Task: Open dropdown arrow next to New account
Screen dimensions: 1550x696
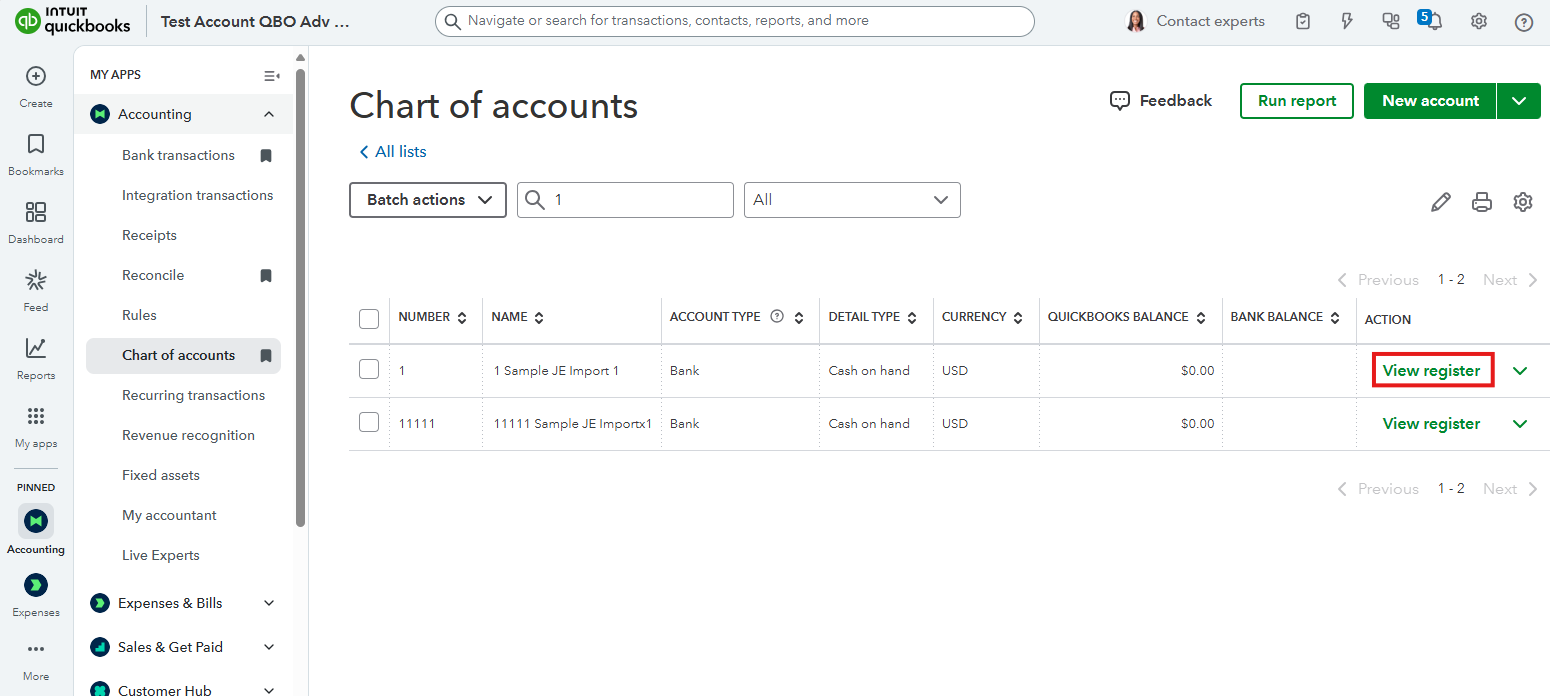Action: coord(1519,101)
